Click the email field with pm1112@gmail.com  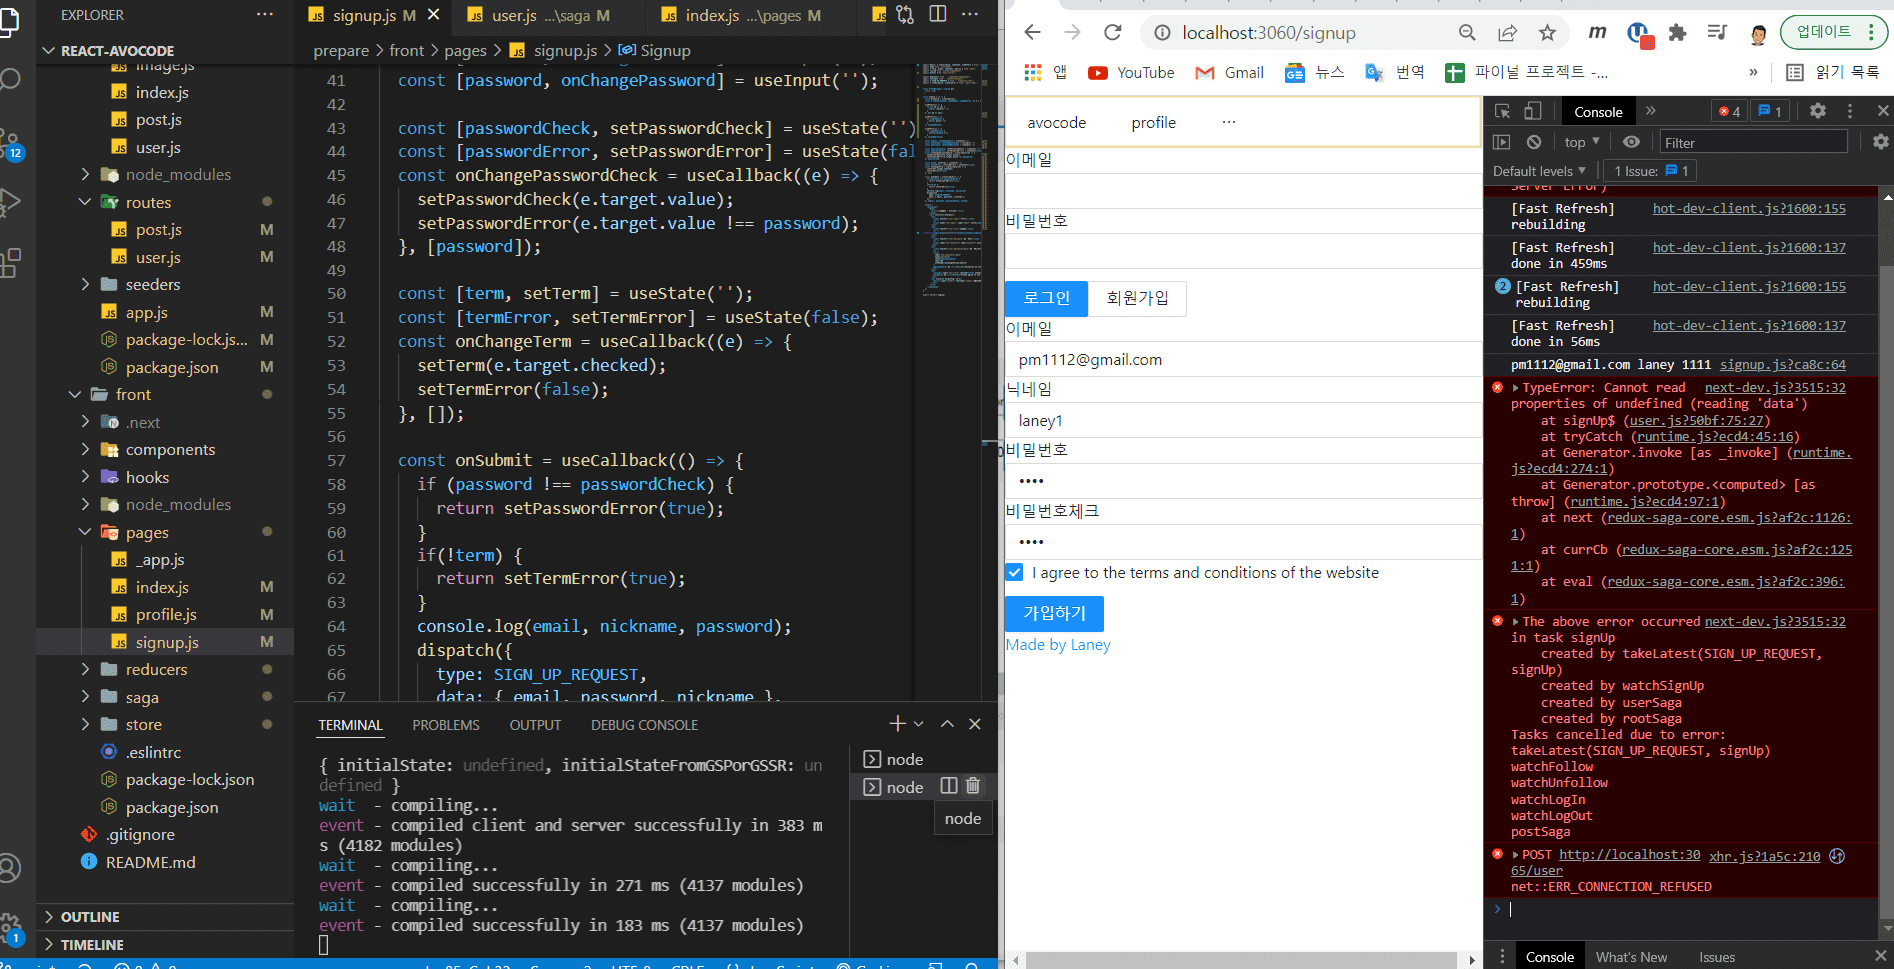coord(1243,360)
